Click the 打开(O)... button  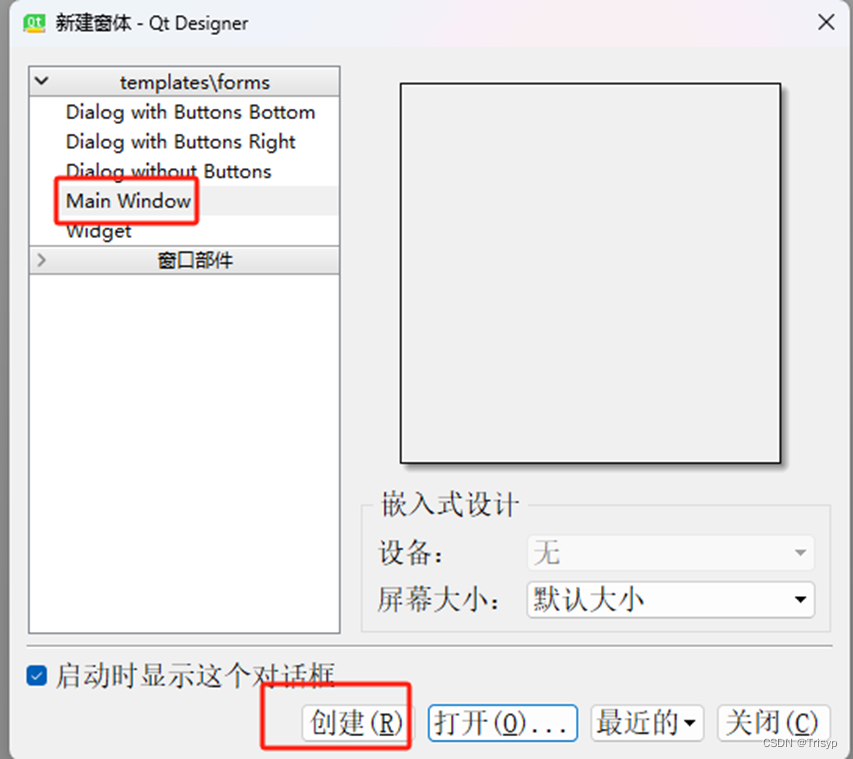point(503,723)
